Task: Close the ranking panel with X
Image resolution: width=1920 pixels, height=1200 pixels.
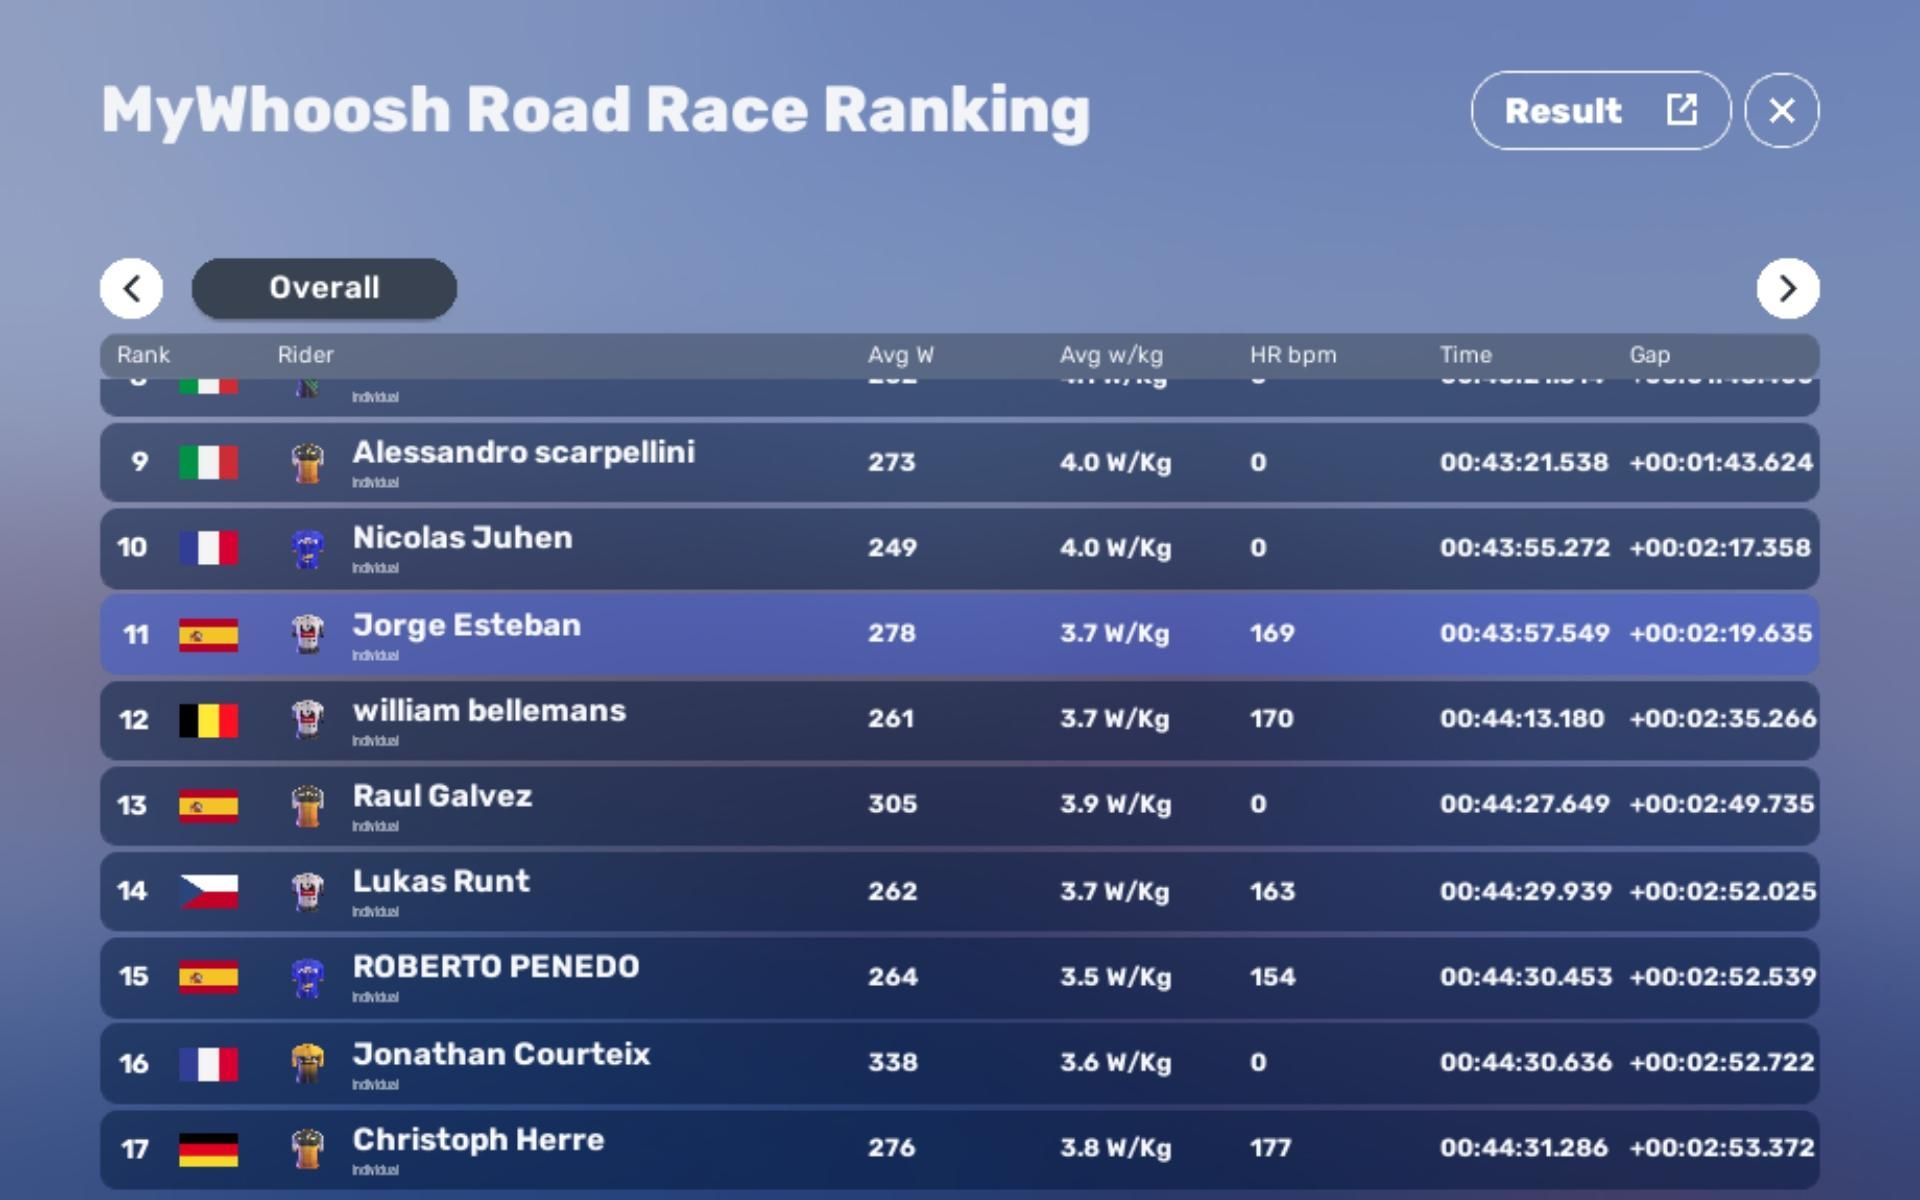Action: (1781, 110)
